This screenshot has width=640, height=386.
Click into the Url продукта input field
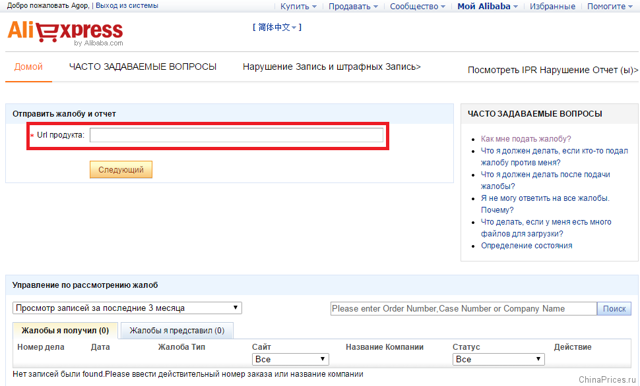[237, 135]
